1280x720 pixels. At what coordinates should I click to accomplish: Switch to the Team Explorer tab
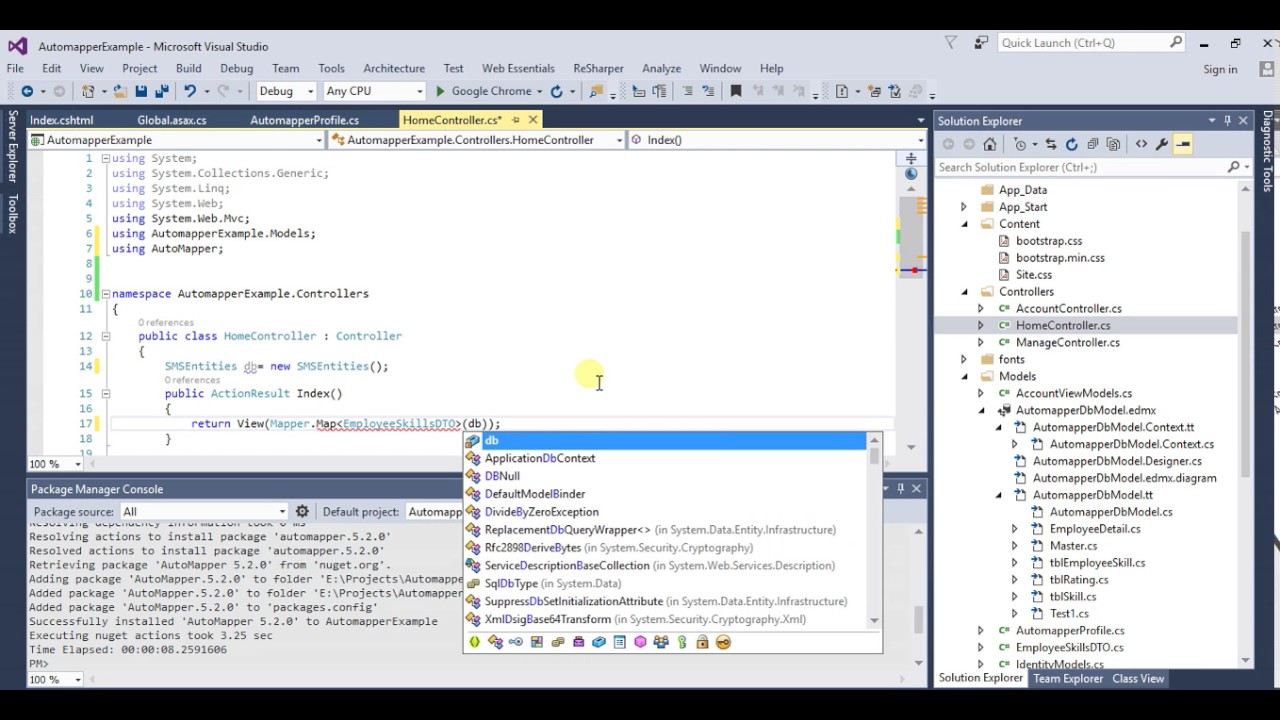[1068, 678]
